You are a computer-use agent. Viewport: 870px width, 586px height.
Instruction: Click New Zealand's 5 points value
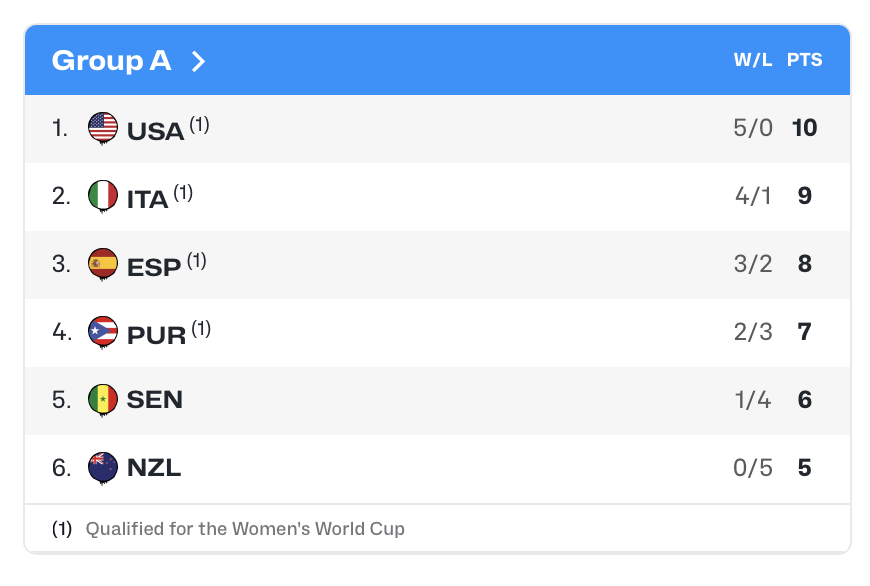[x=804, y=468]
